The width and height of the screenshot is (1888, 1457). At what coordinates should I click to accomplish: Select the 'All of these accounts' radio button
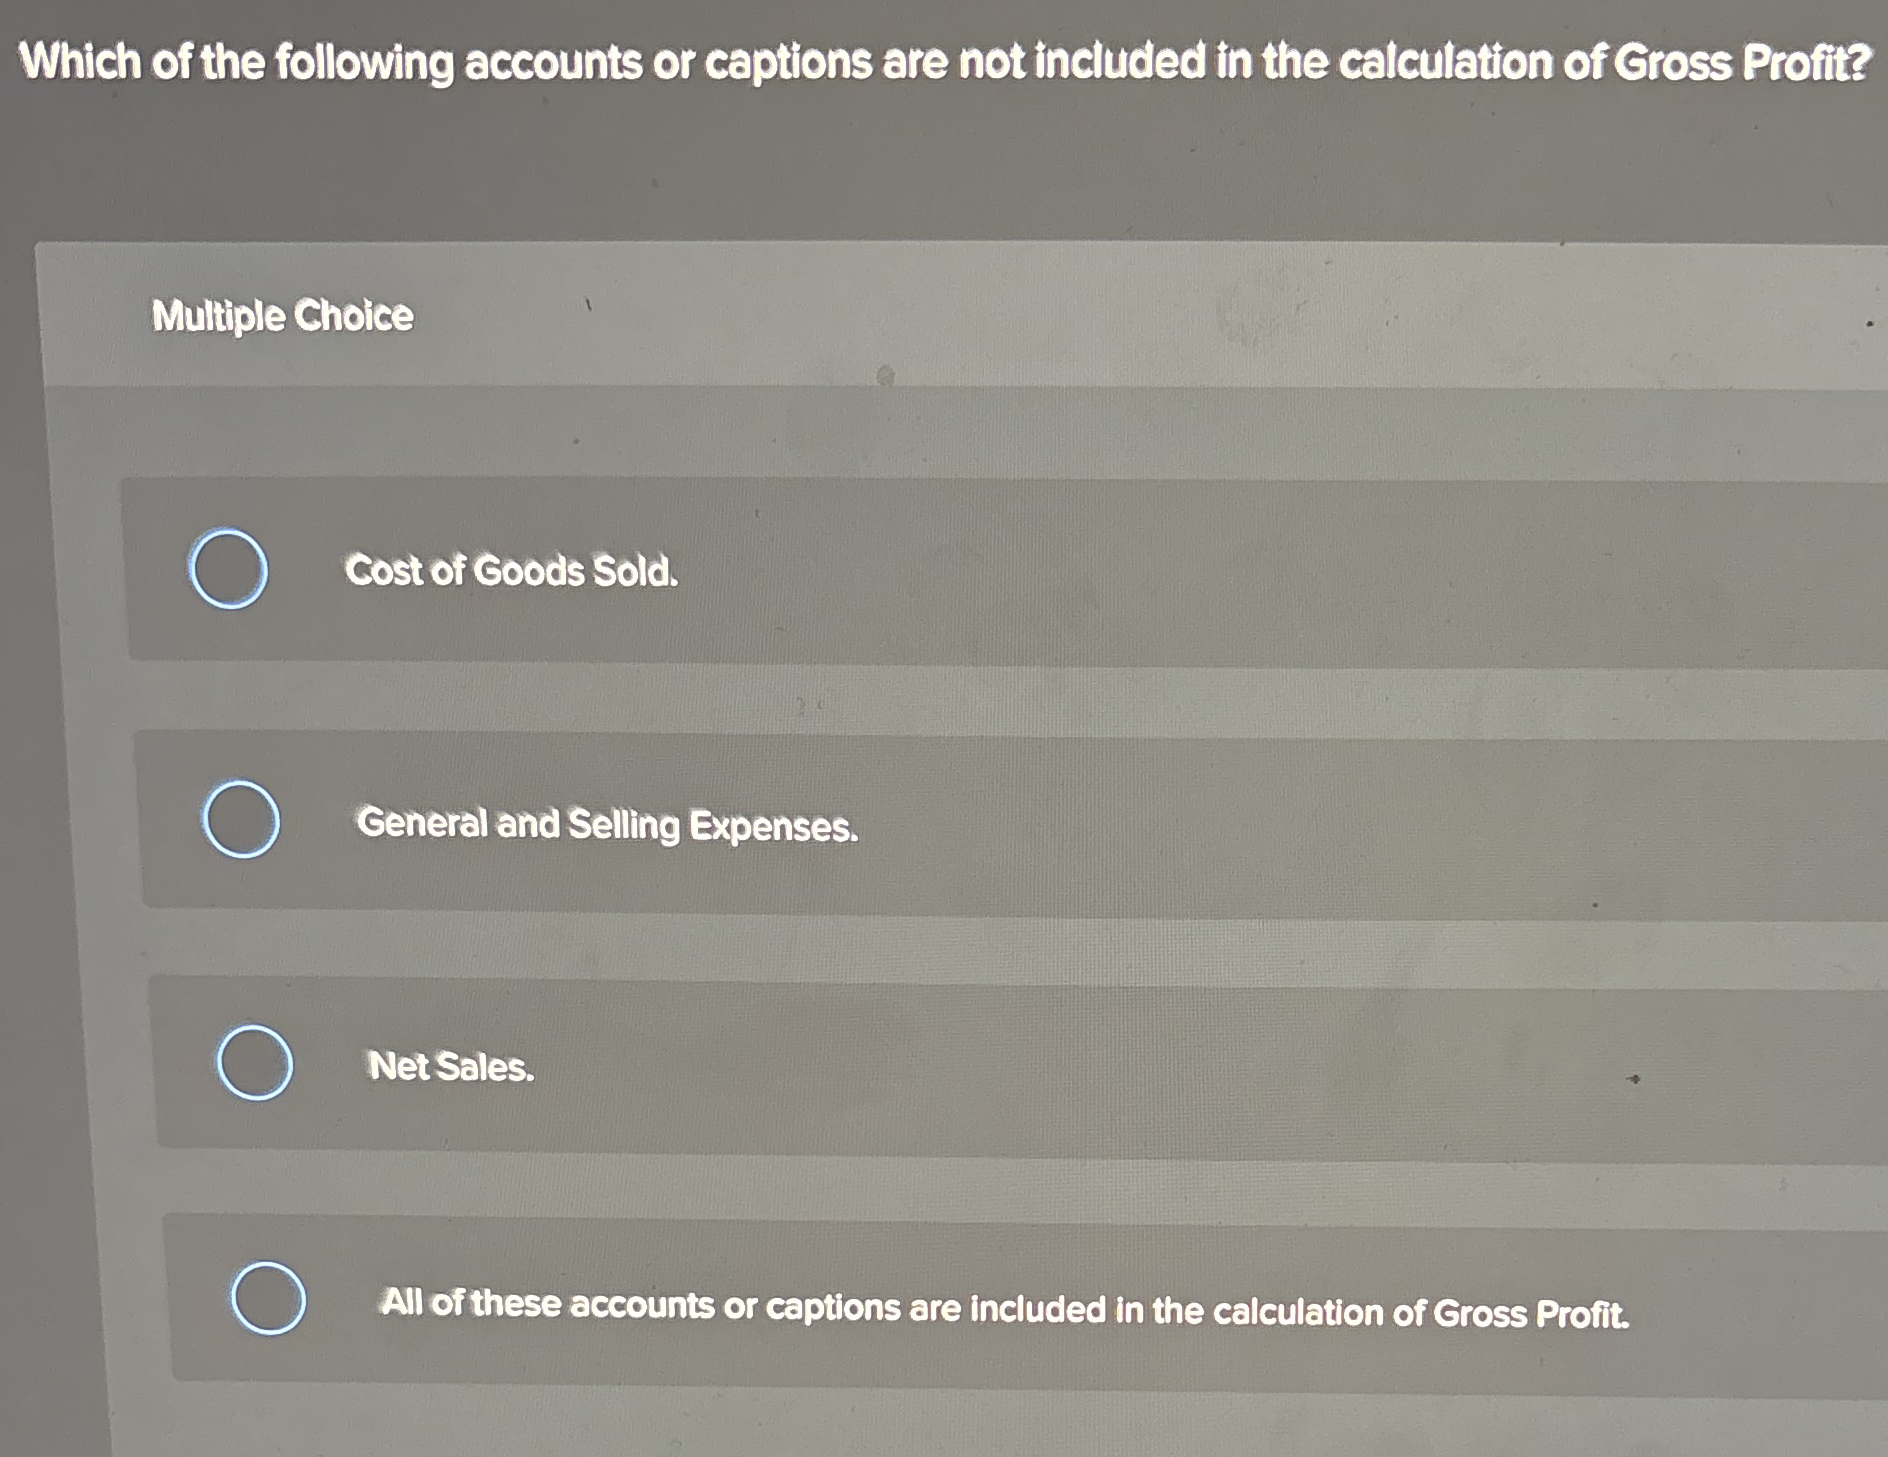pyautogui.click(x=269, y=1298)
